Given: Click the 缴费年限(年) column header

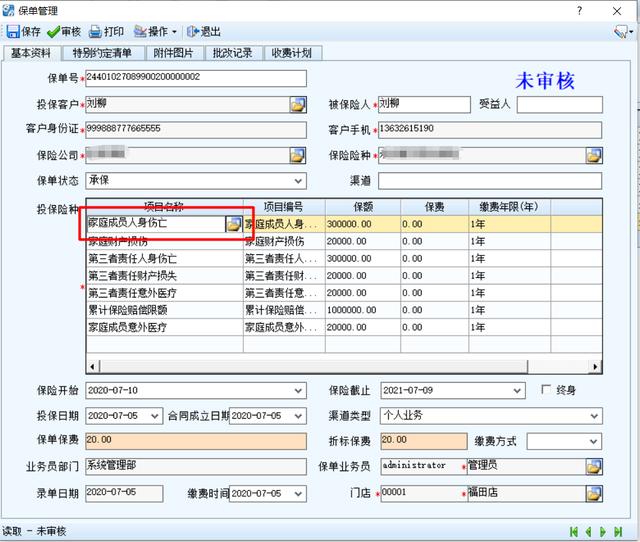Looking at the screenshot, I should point(509,207).
